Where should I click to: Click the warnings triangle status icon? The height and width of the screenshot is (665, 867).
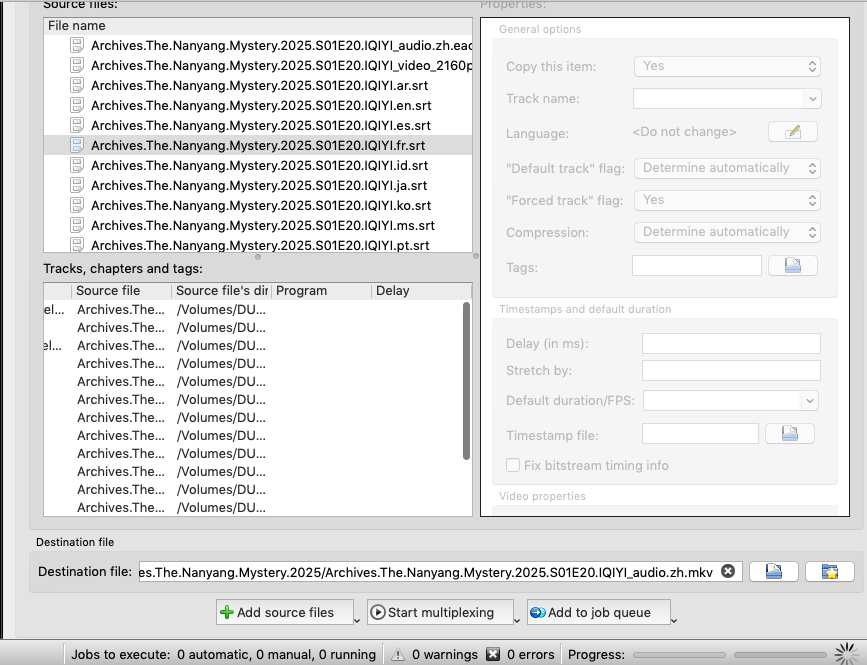[398, 654]
